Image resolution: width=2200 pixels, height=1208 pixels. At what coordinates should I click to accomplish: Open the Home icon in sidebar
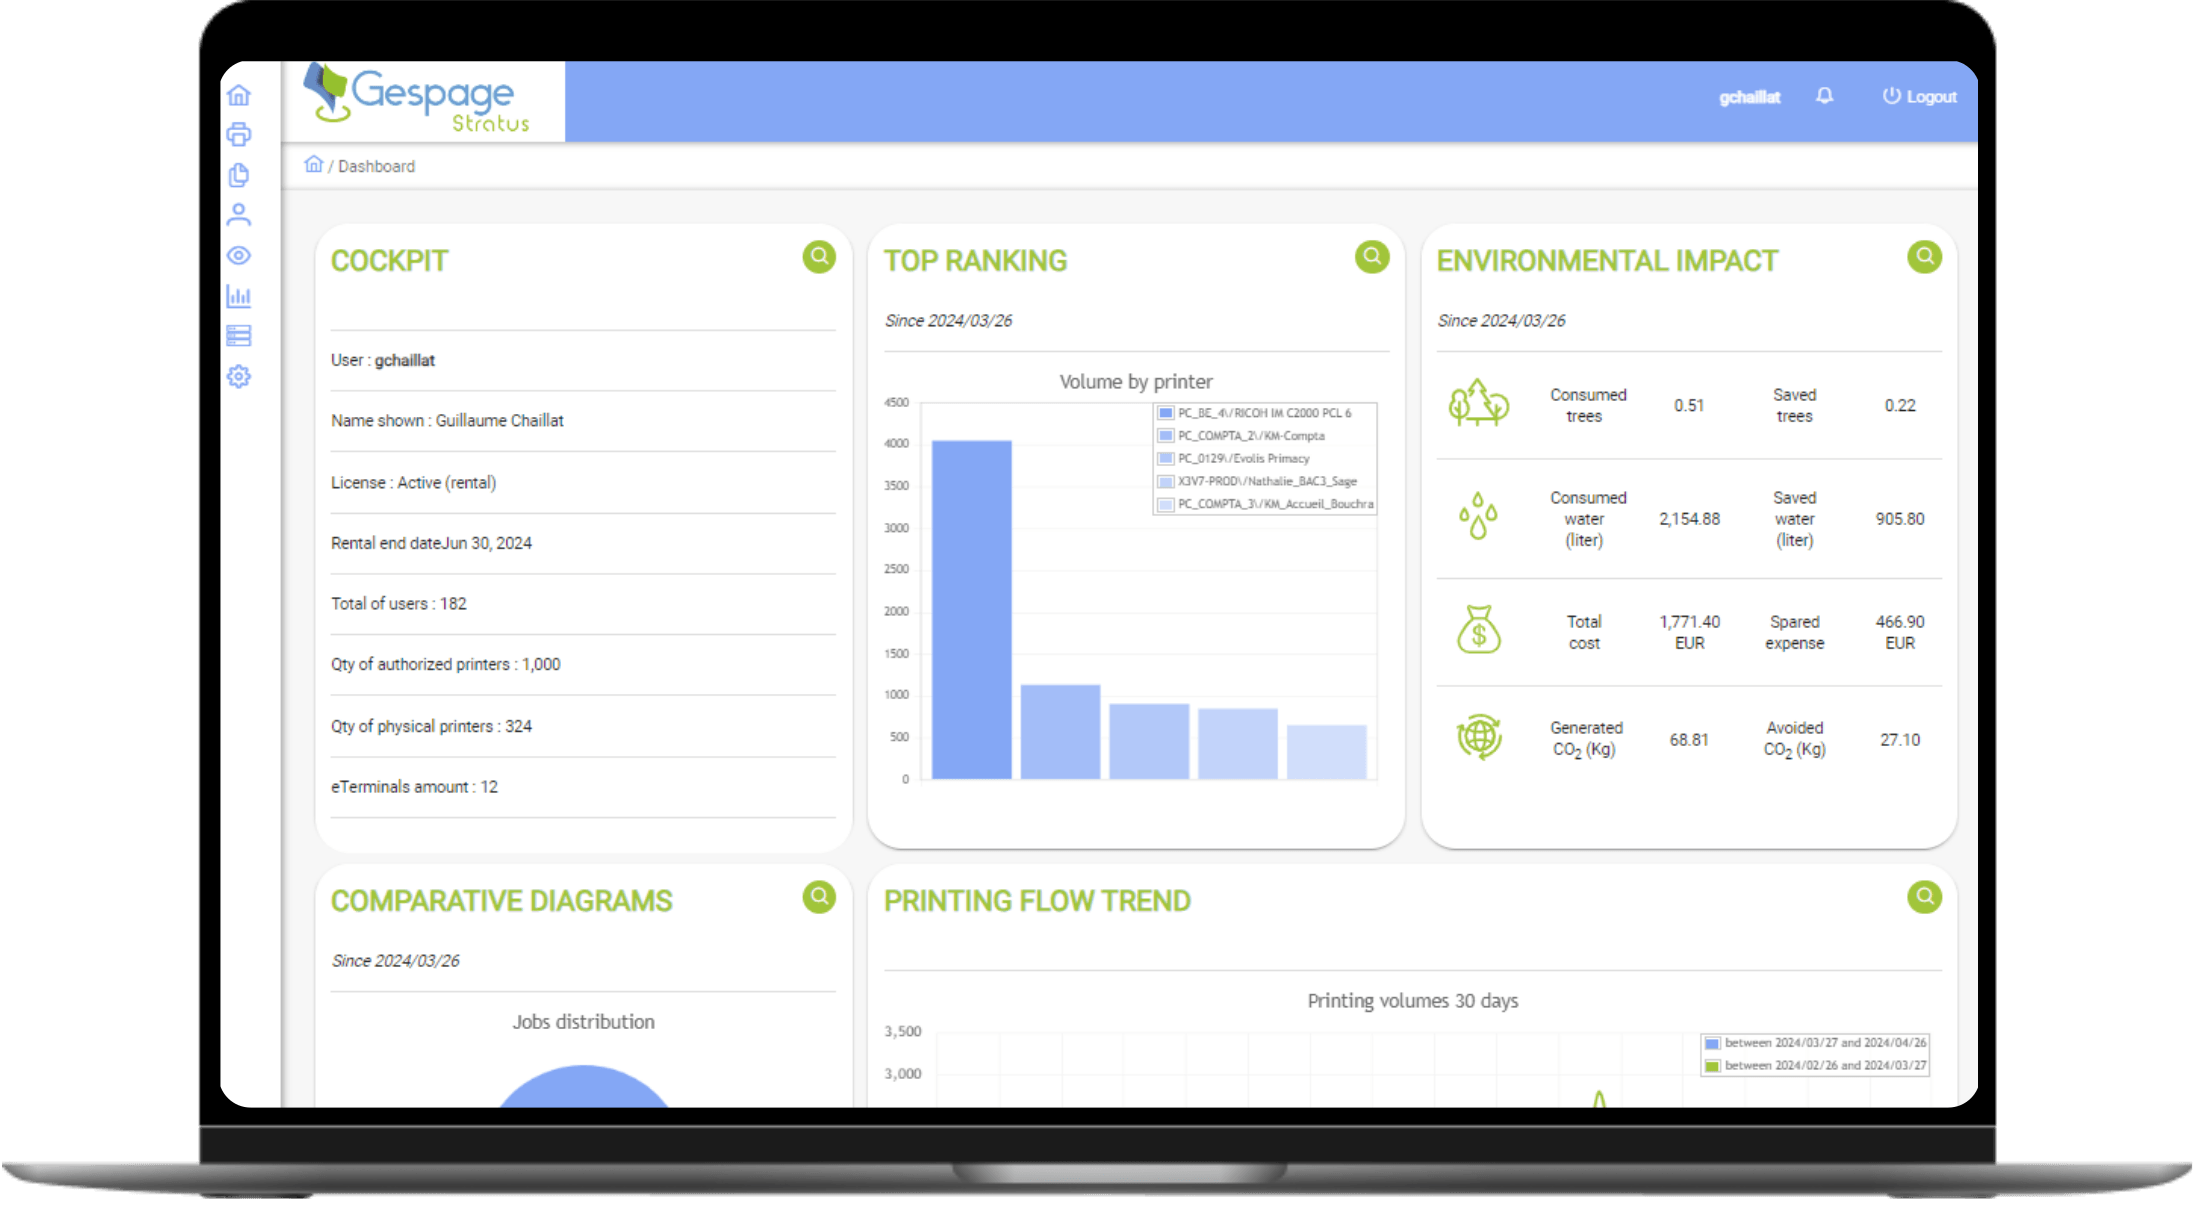[x=239, y=96]
